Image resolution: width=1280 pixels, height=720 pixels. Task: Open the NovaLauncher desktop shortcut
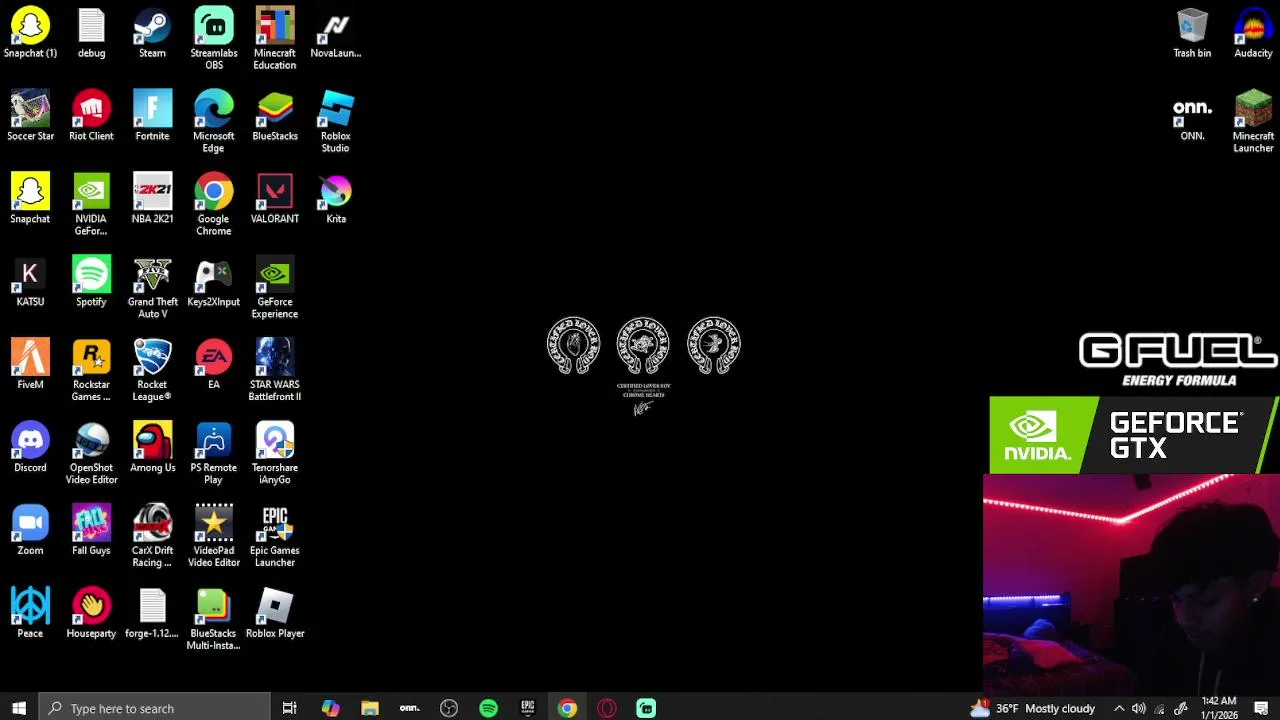335,33
